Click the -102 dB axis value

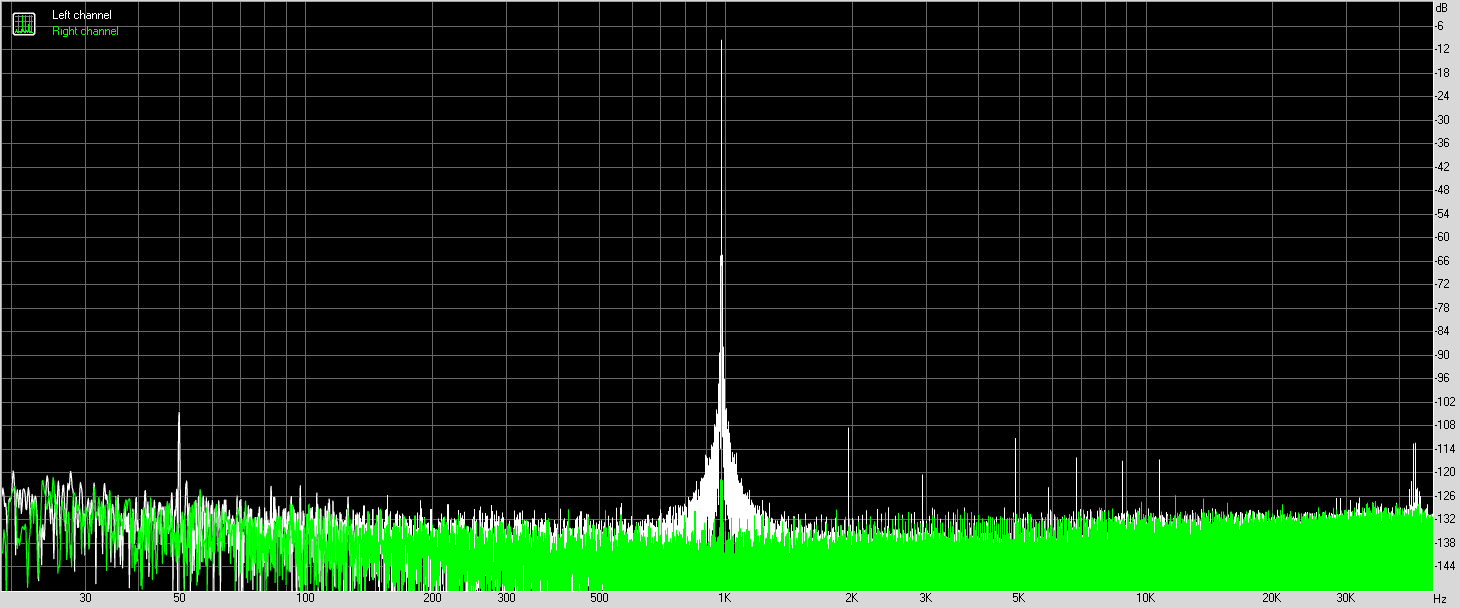point(1445,401)
